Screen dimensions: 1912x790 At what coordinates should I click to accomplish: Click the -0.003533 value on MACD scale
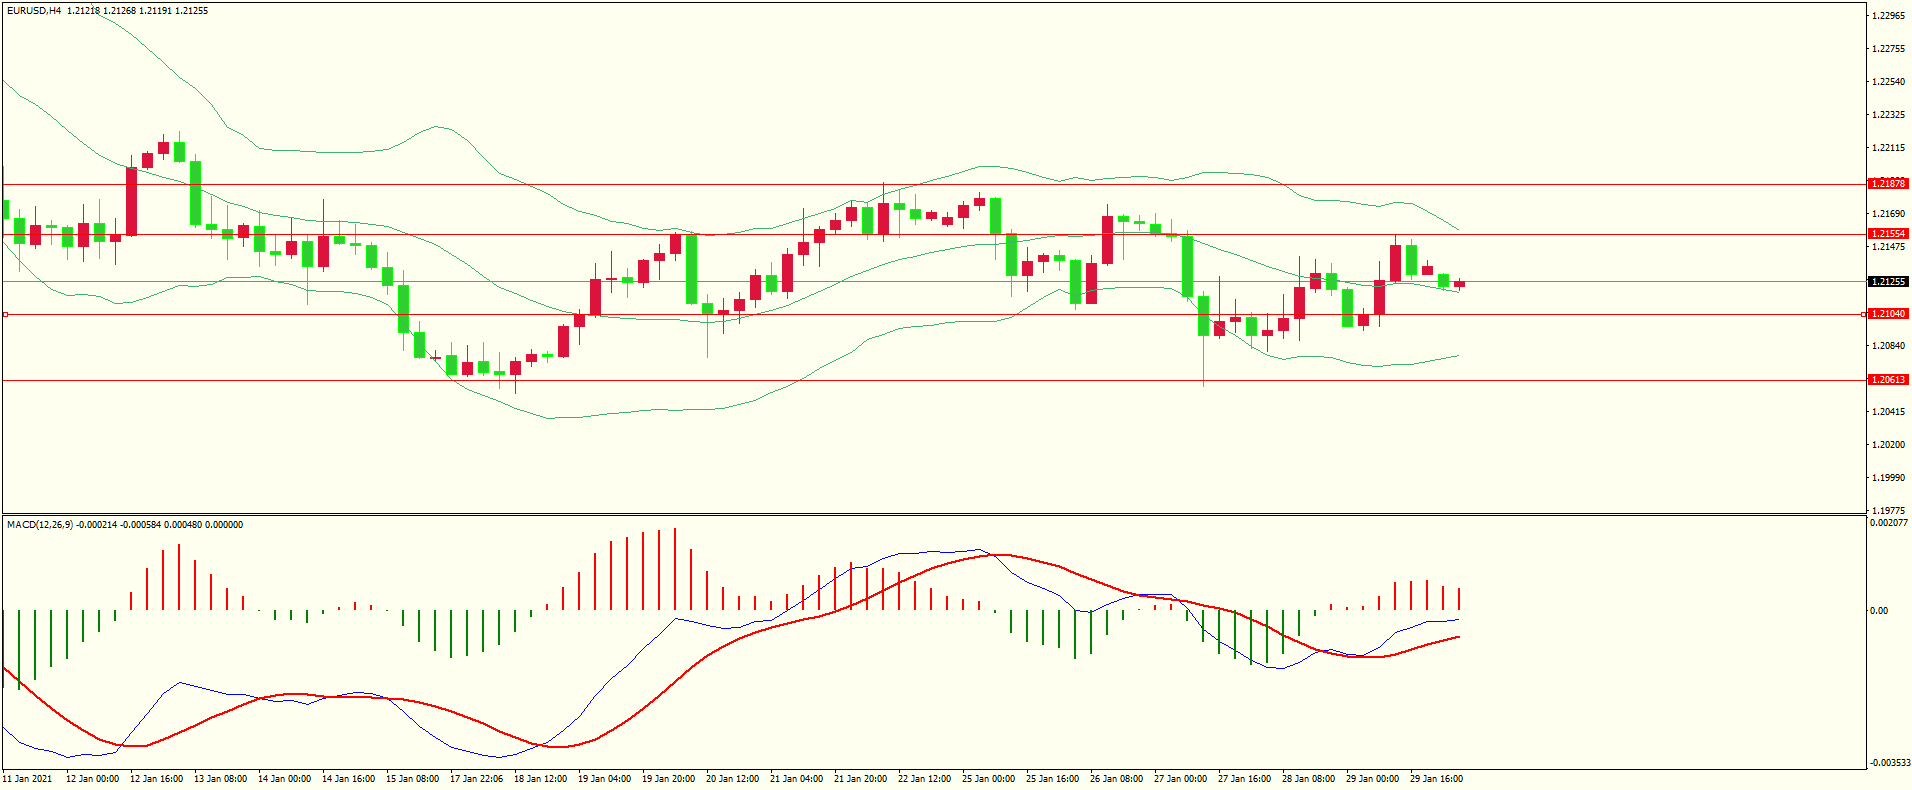(1888, 763)
